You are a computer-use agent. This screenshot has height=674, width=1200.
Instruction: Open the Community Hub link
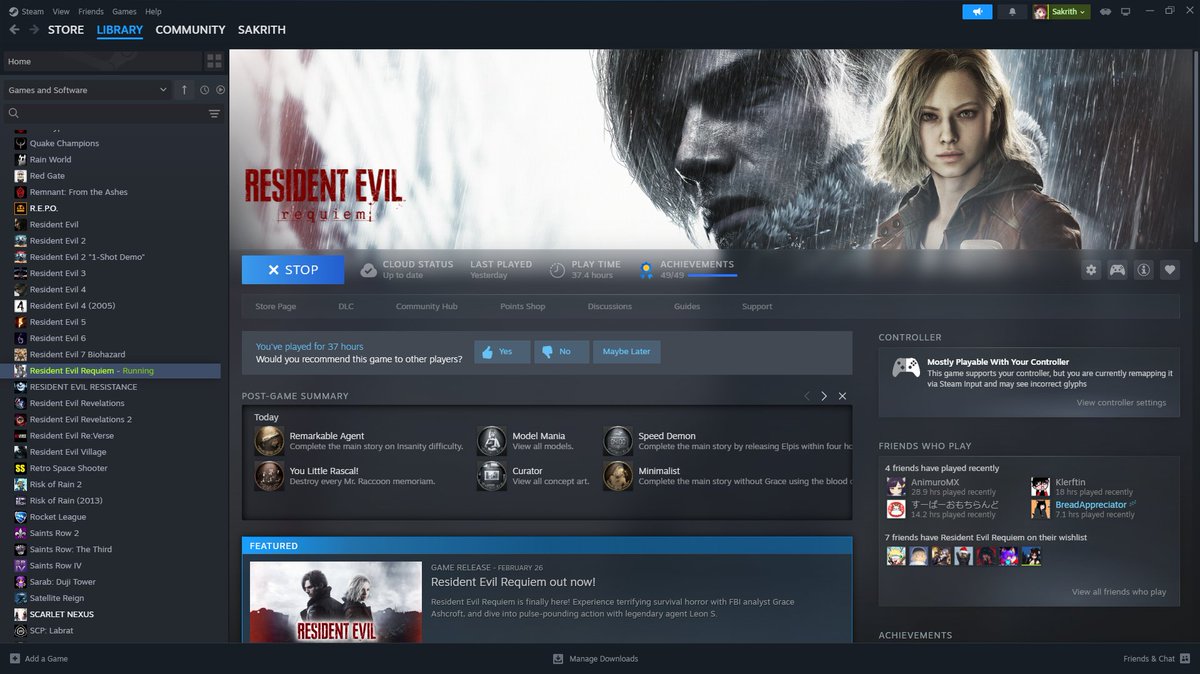pos(427,307)
